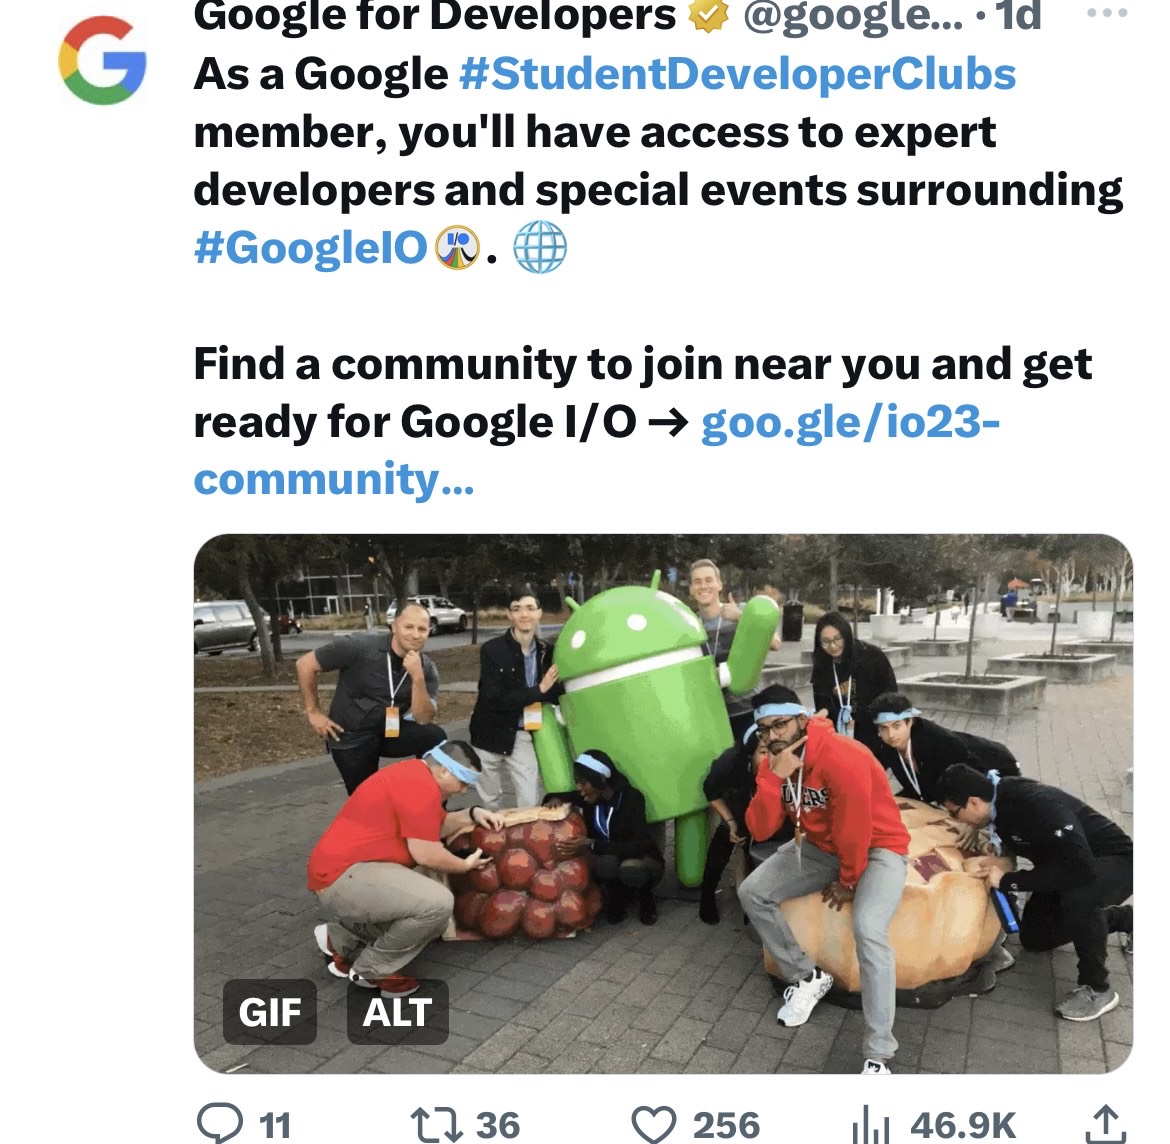
Task: Like the tweet with the heart icon
Action: pyautogui.click(x=654, y=1124)
